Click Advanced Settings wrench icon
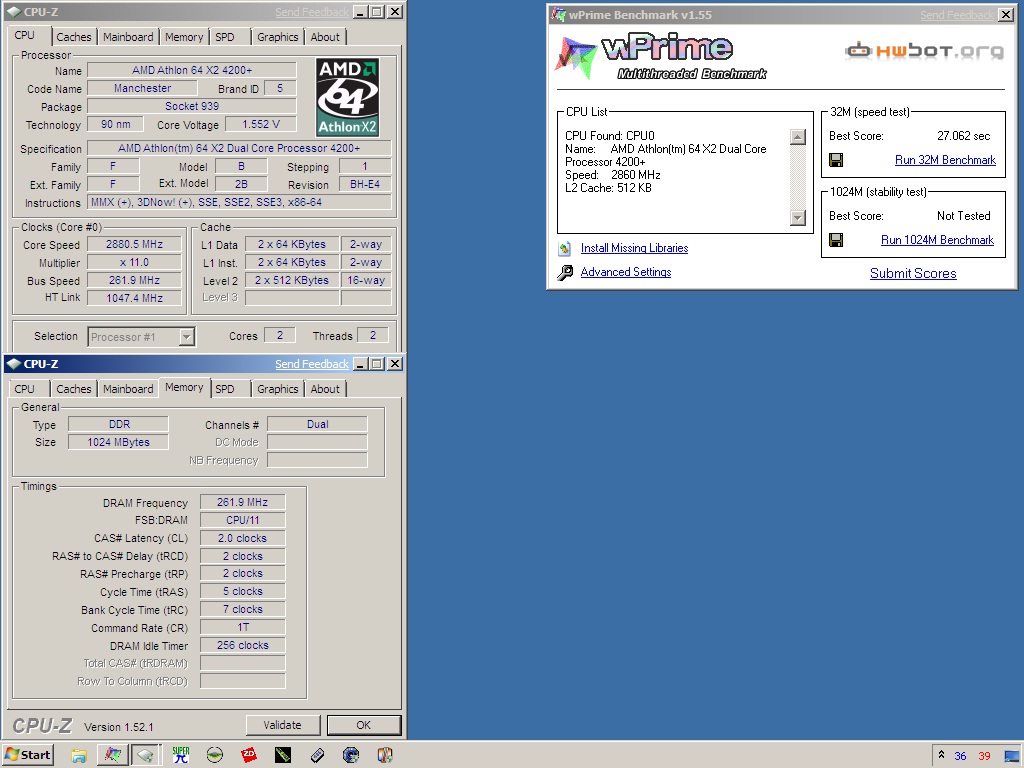1024x768 pixels. (565, 272)
